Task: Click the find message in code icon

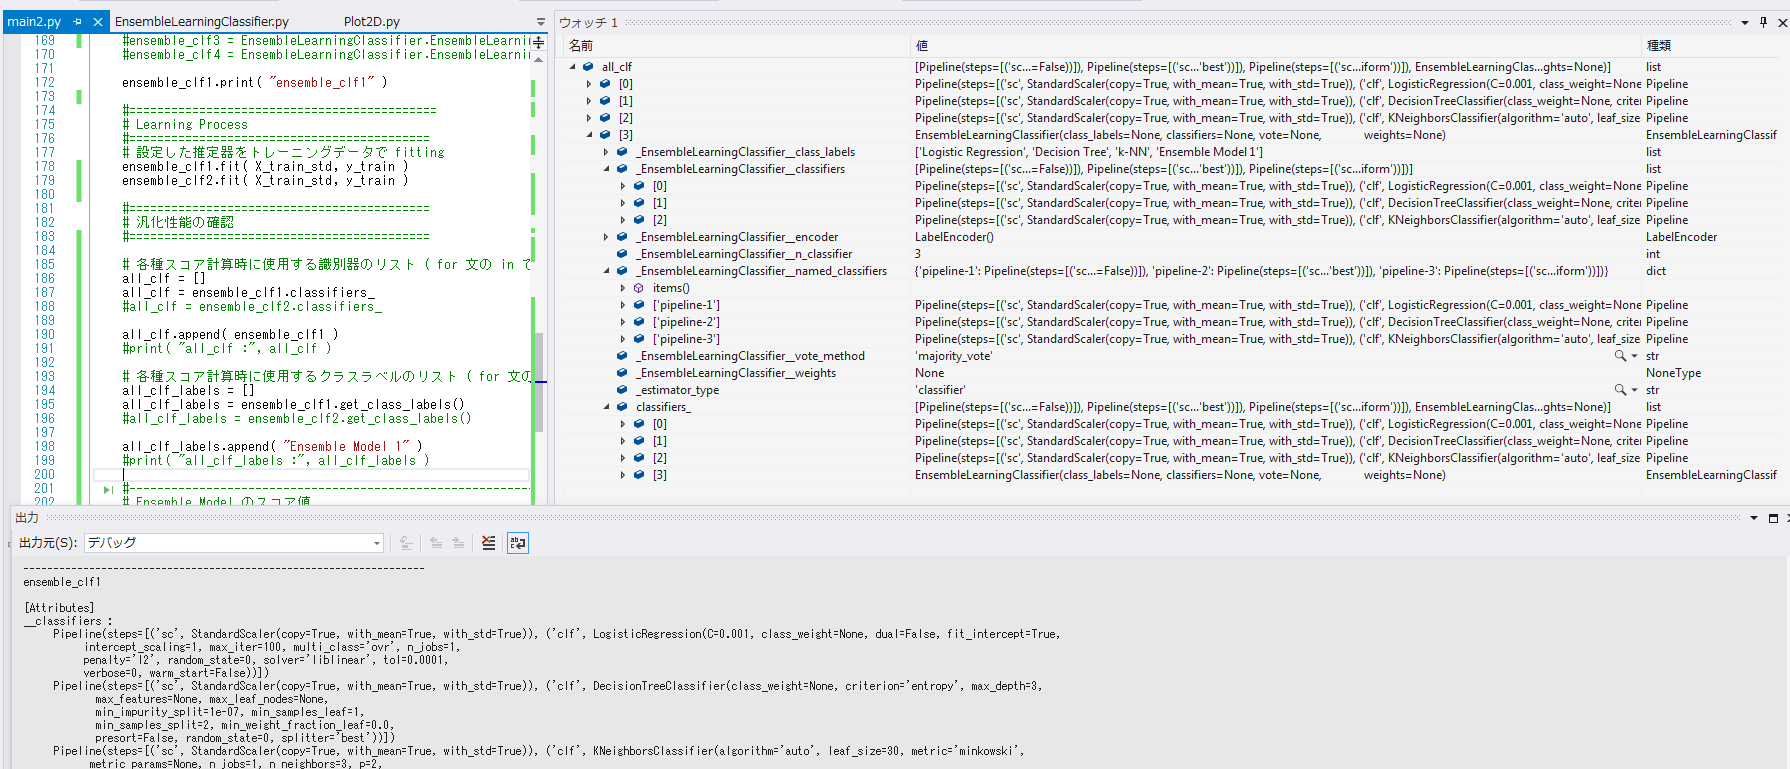Action: (x=406, y=543)
